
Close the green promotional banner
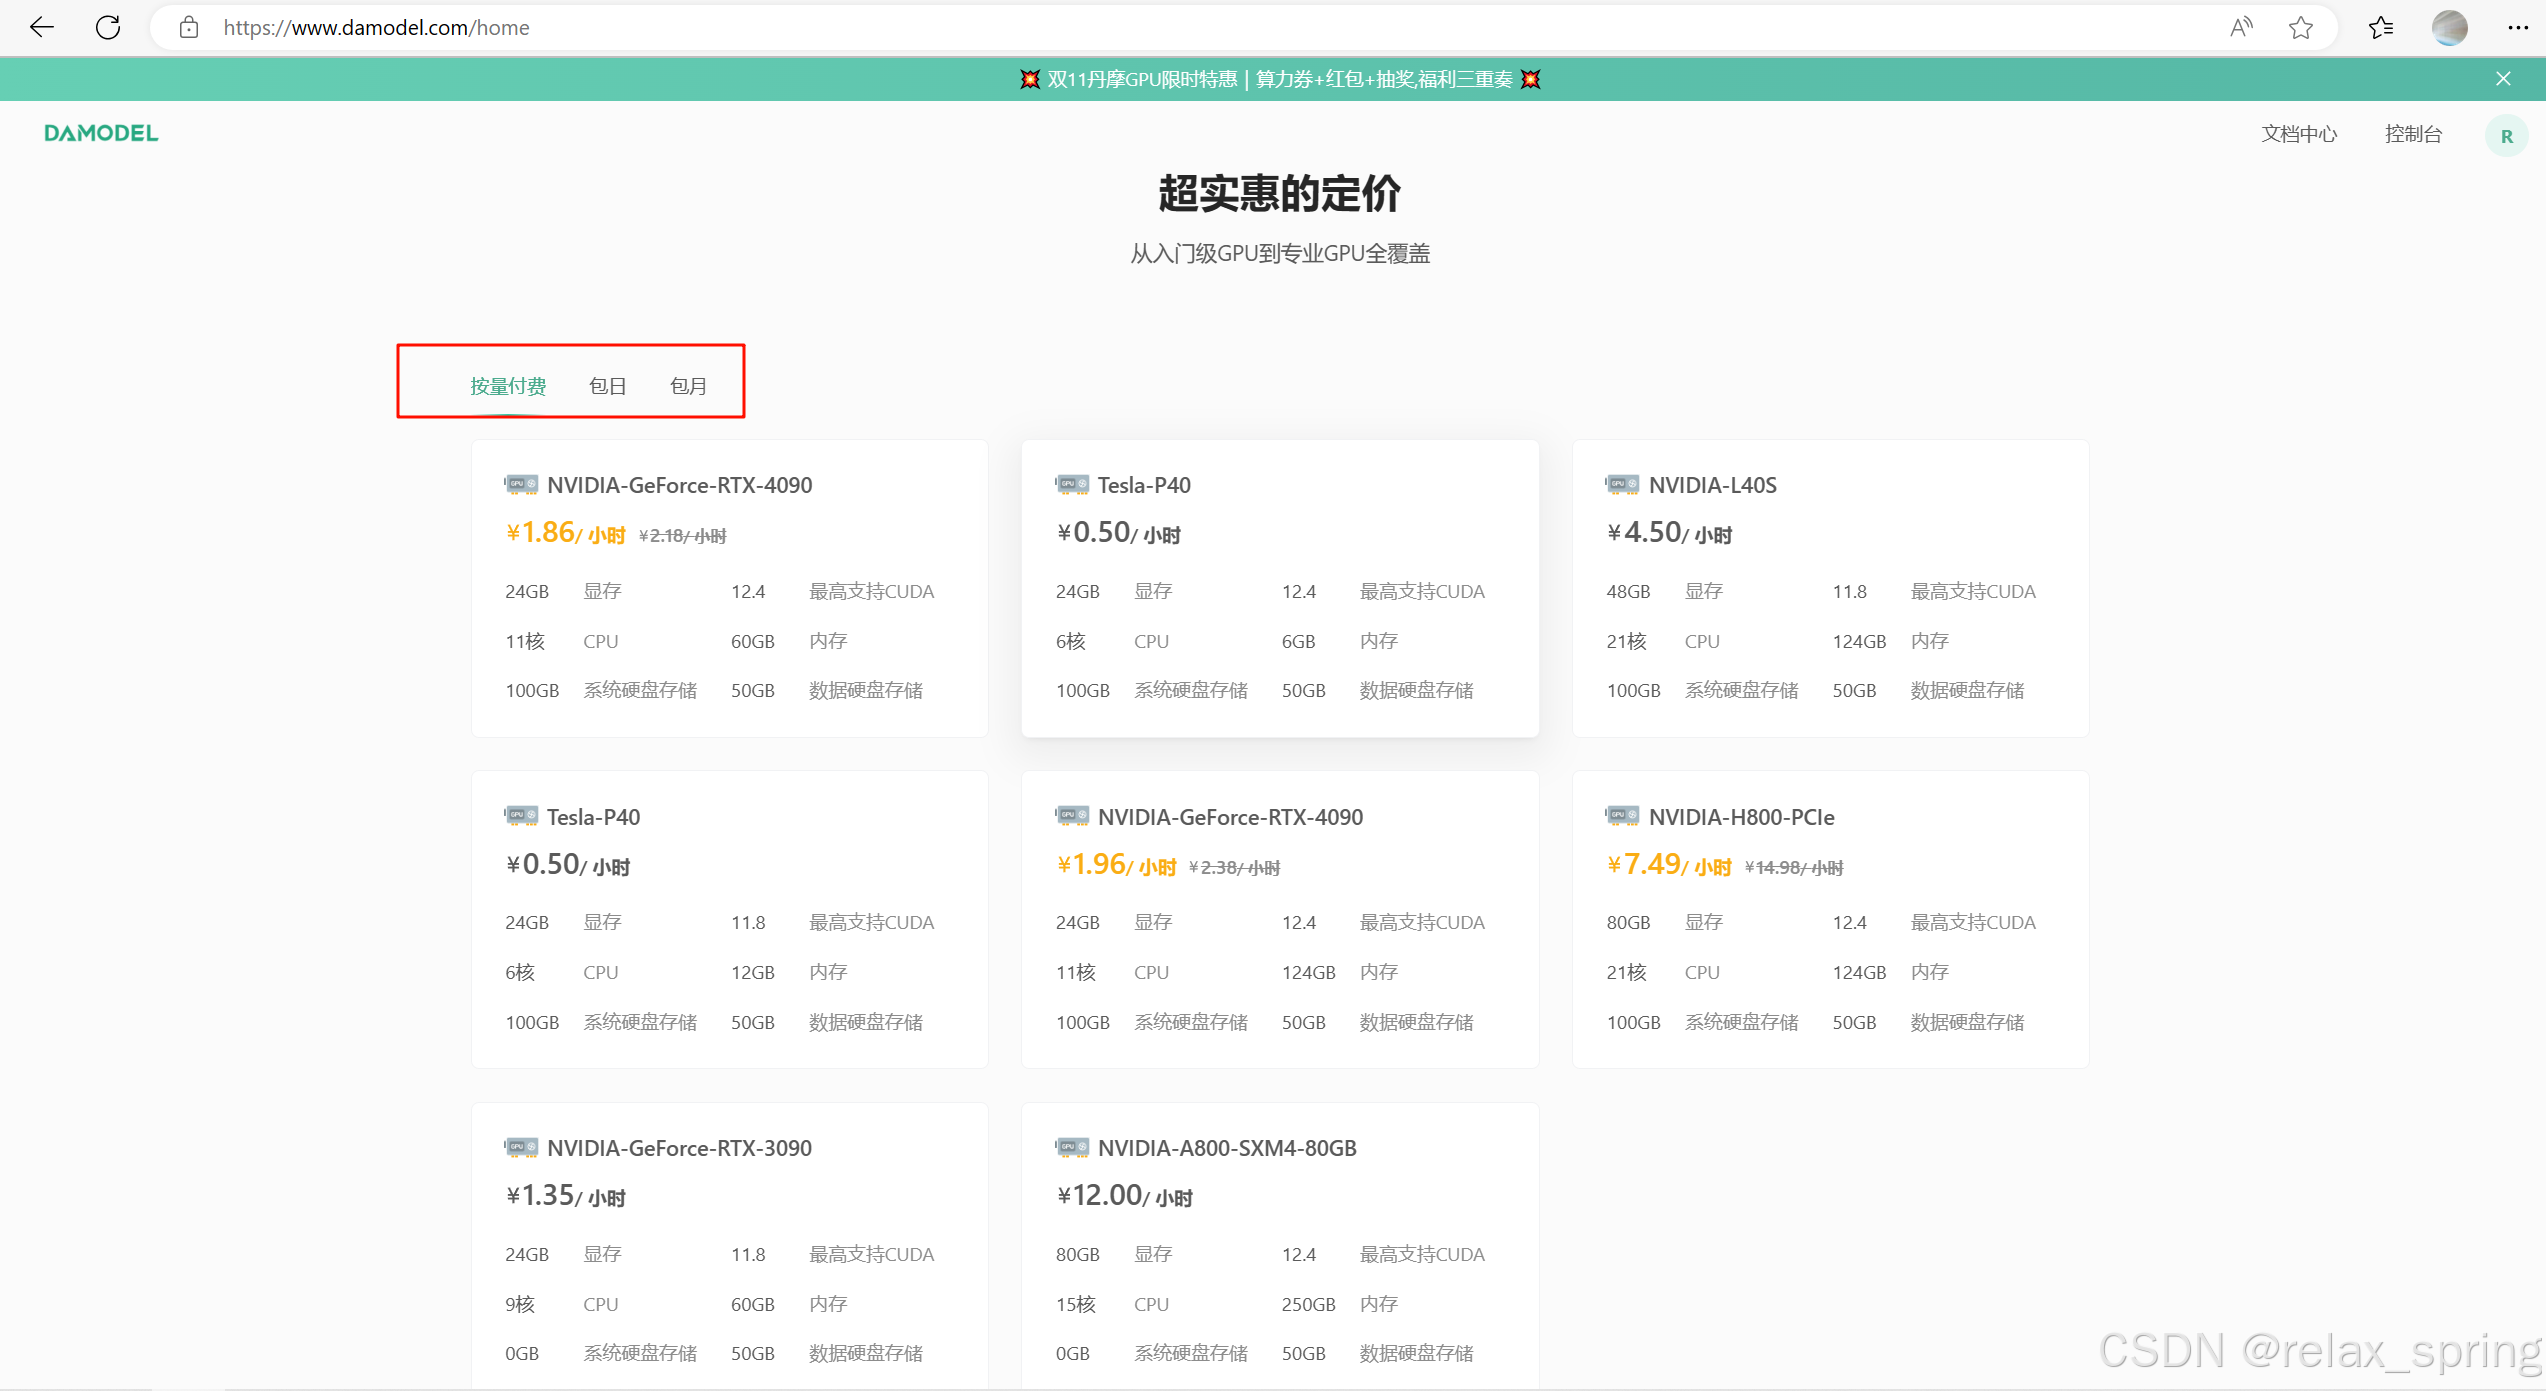click(2503, 79)
